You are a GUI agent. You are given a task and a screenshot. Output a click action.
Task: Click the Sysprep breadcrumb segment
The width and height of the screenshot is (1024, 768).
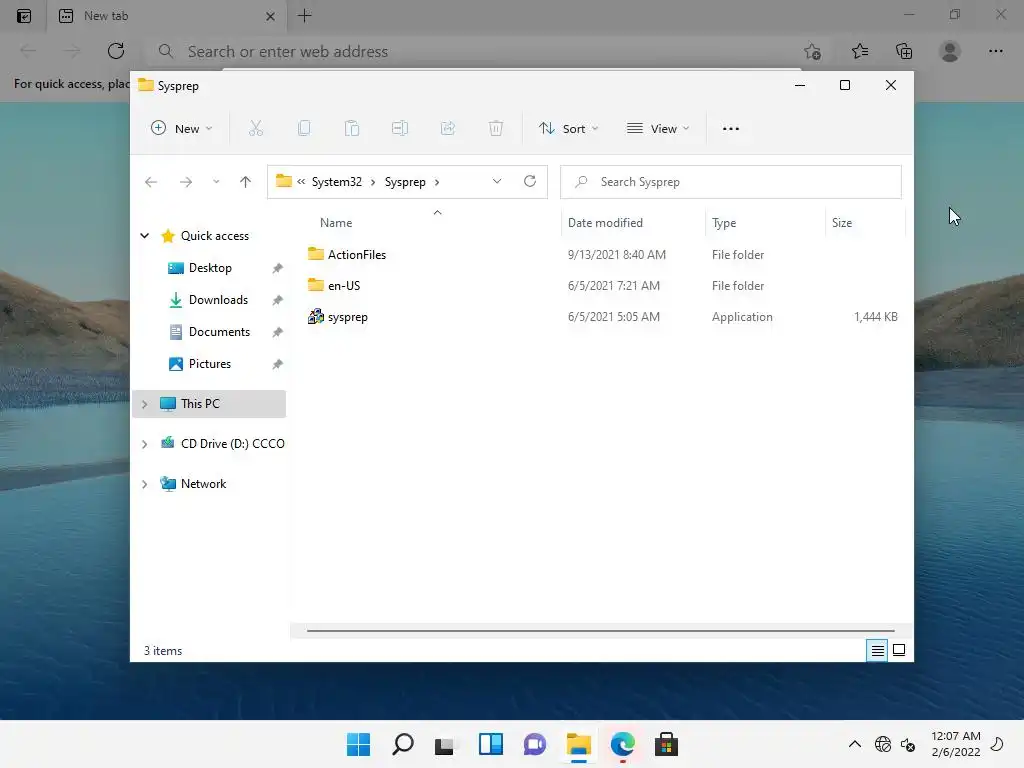(x=405, y=182)
